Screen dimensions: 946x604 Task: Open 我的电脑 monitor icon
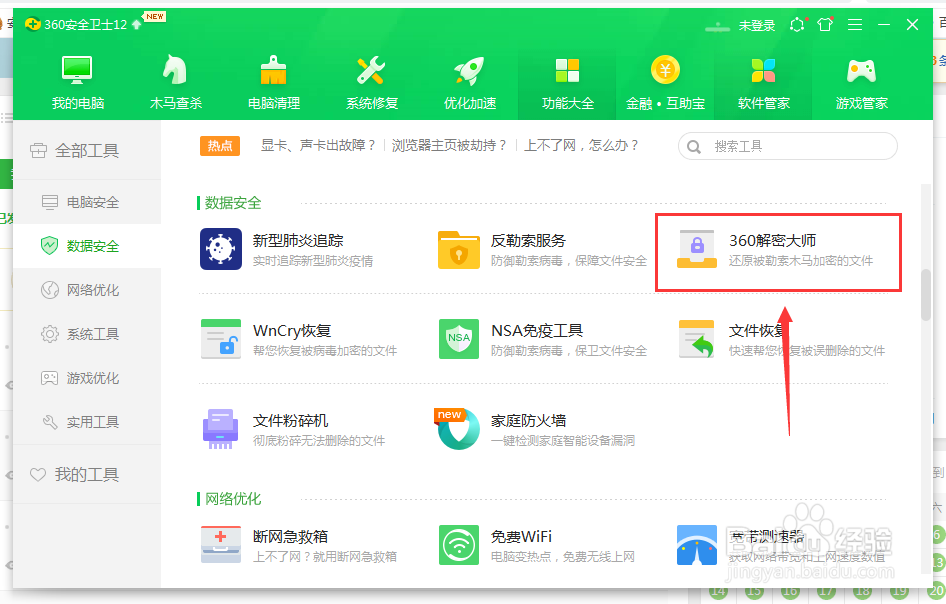77,70
